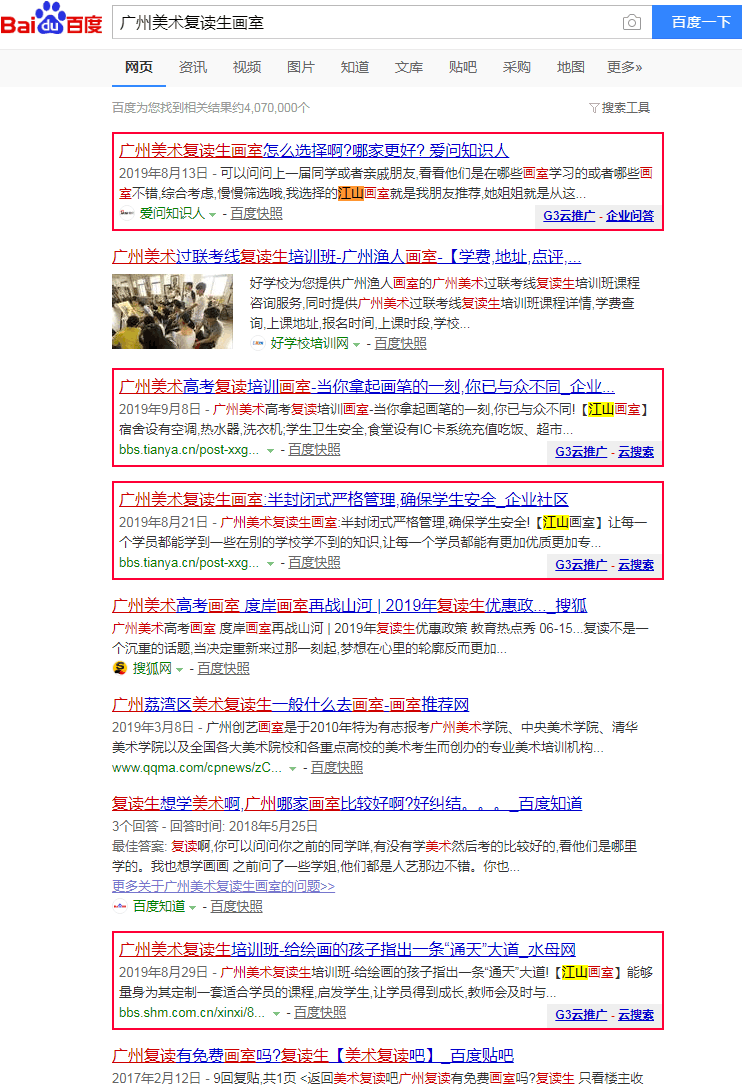Switch to the 地图 tab
Screen dimensions: 742x1090
click(570, 67)
